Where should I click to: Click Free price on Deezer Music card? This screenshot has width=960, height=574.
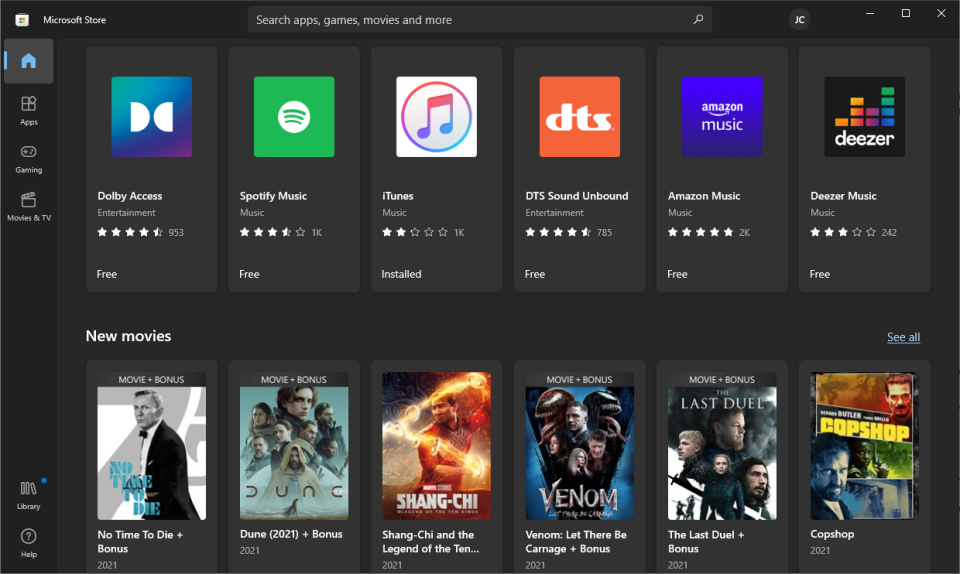point(820,274)
